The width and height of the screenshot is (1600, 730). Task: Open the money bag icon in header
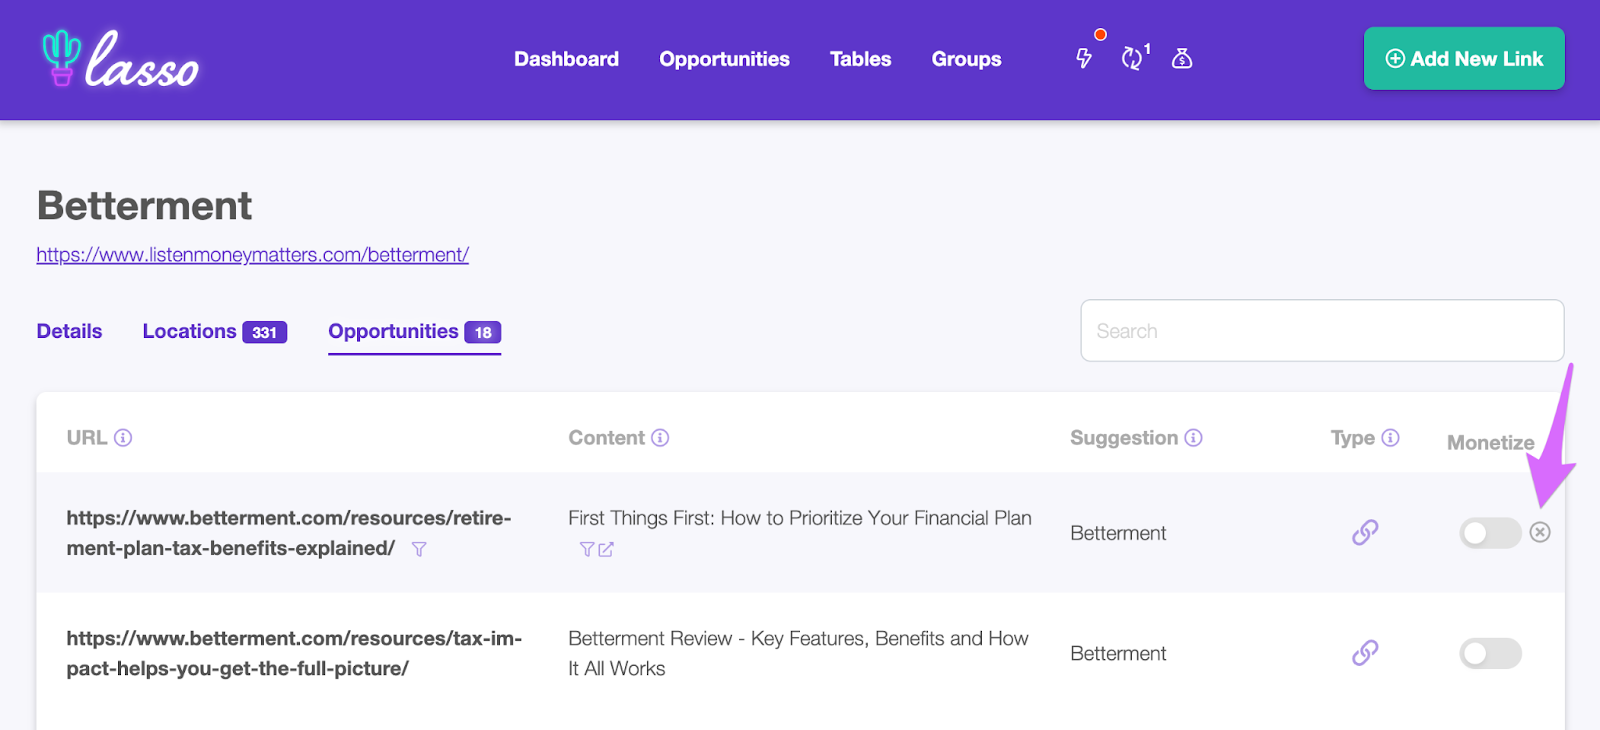pos(1182,58)
